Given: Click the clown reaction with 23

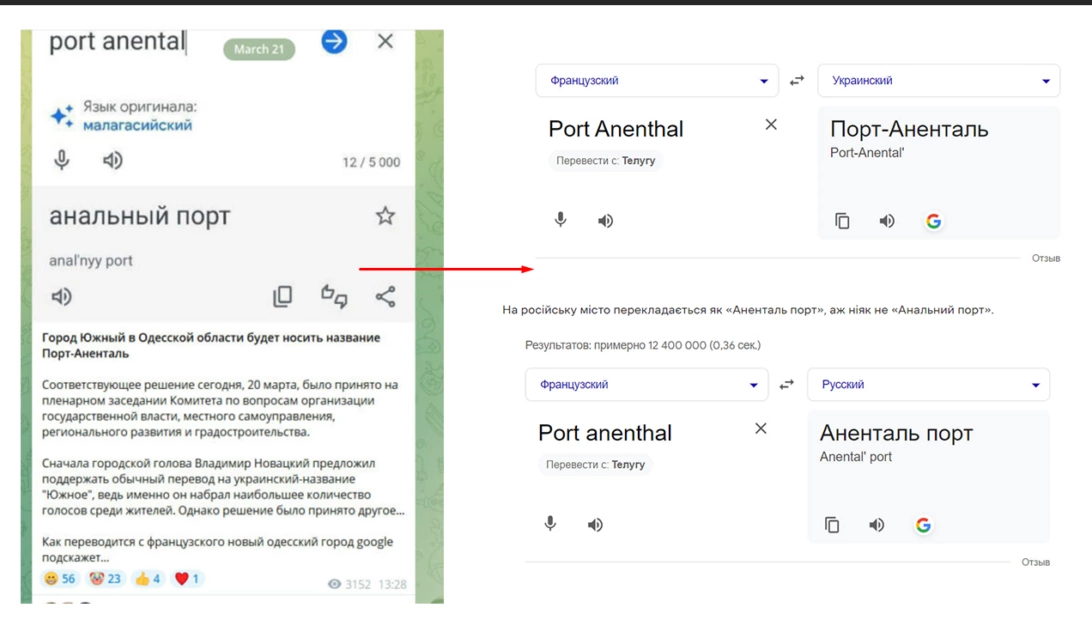Looking at the screenshot, I should point(104,578).
